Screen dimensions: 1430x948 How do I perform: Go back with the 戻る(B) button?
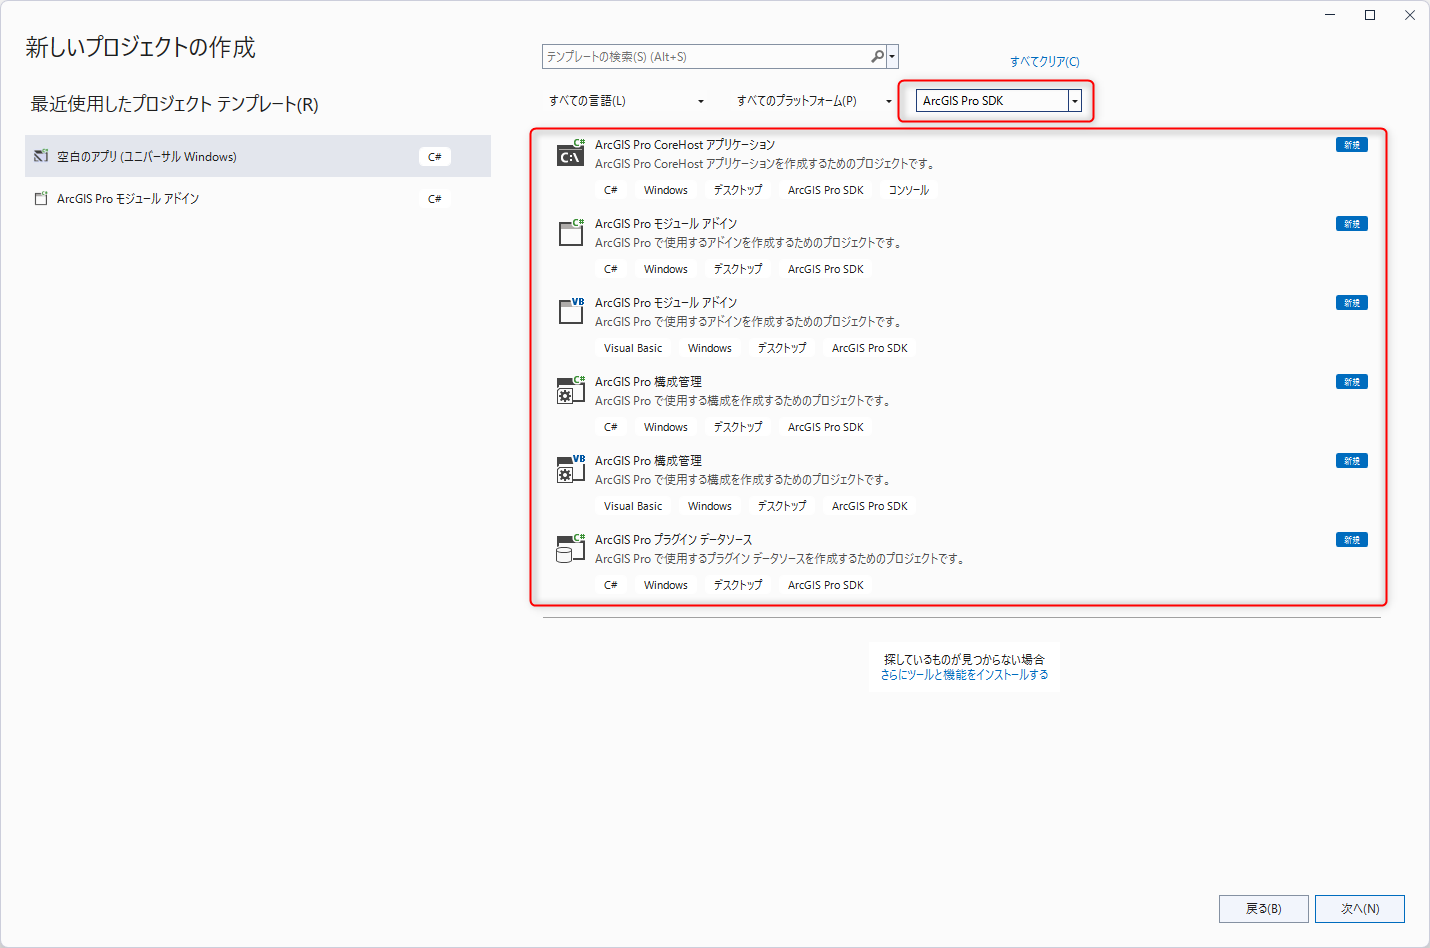tap(1264, 909)
